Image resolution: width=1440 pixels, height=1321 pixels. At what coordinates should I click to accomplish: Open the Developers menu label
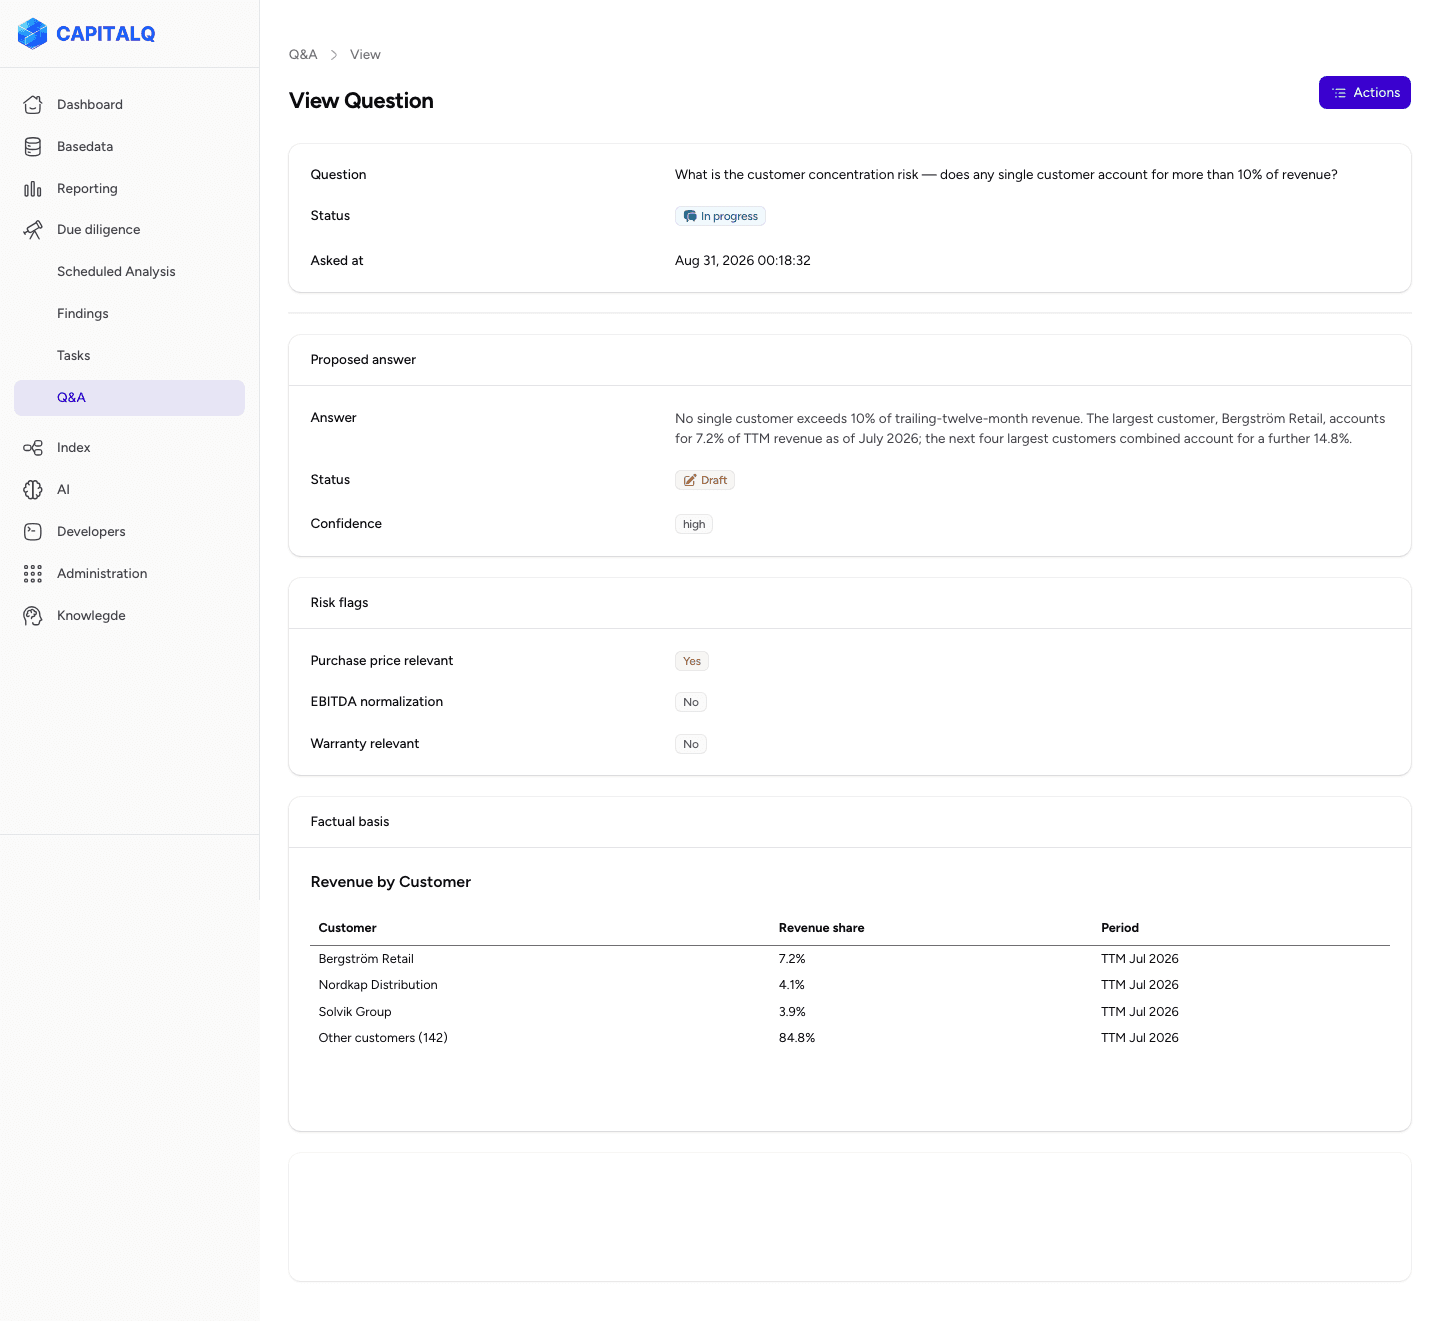tap(91, 532)
